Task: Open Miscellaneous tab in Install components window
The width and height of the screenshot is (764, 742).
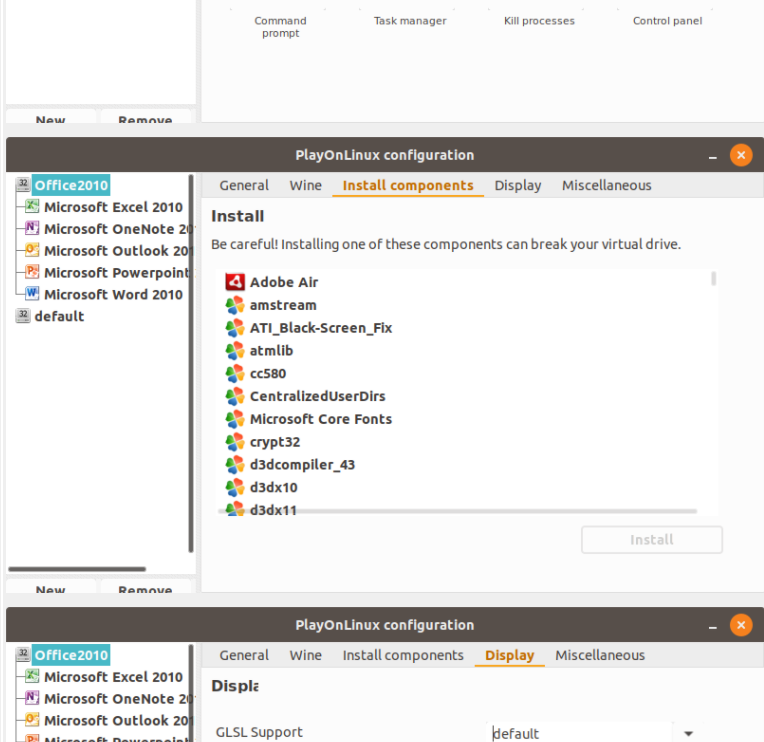Action: pos(607,186)
